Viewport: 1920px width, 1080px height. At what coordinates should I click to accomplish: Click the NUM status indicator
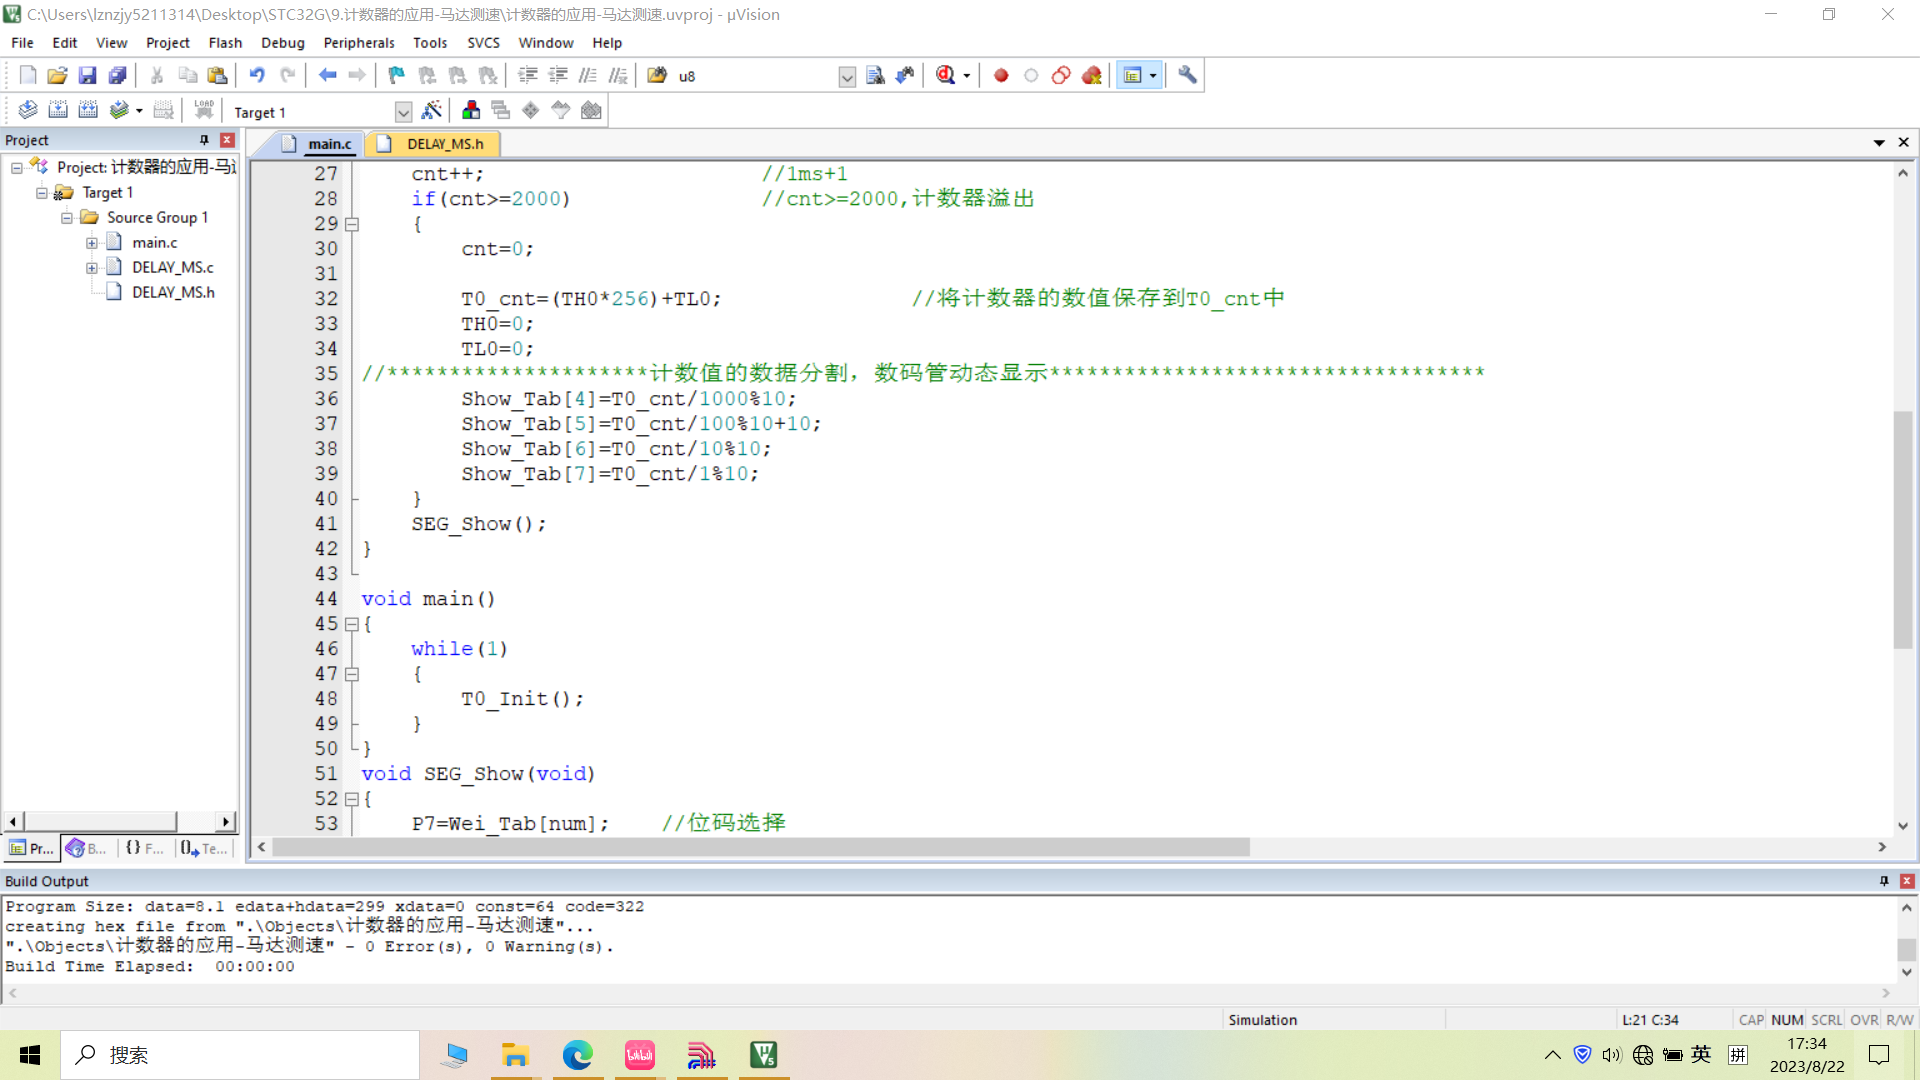(1787, 1020)
